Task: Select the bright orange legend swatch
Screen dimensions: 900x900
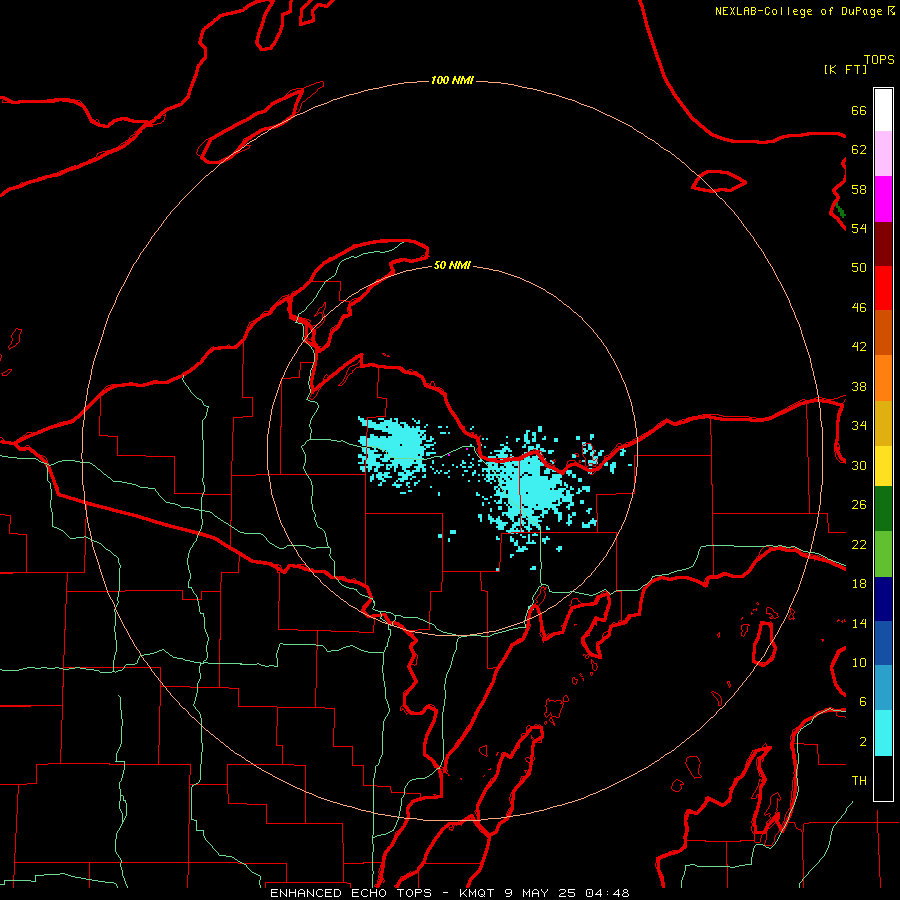Action: (x=883, y=378)
